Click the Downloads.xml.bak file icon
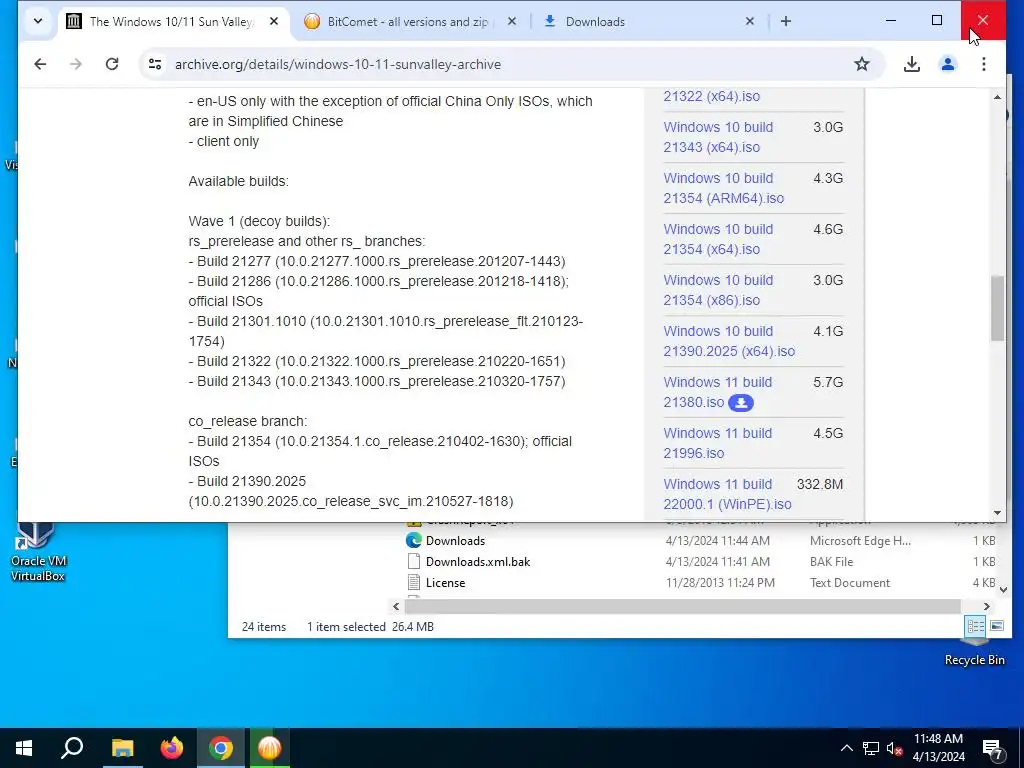The image size is (1024, 768). click(x=413, y=562)
